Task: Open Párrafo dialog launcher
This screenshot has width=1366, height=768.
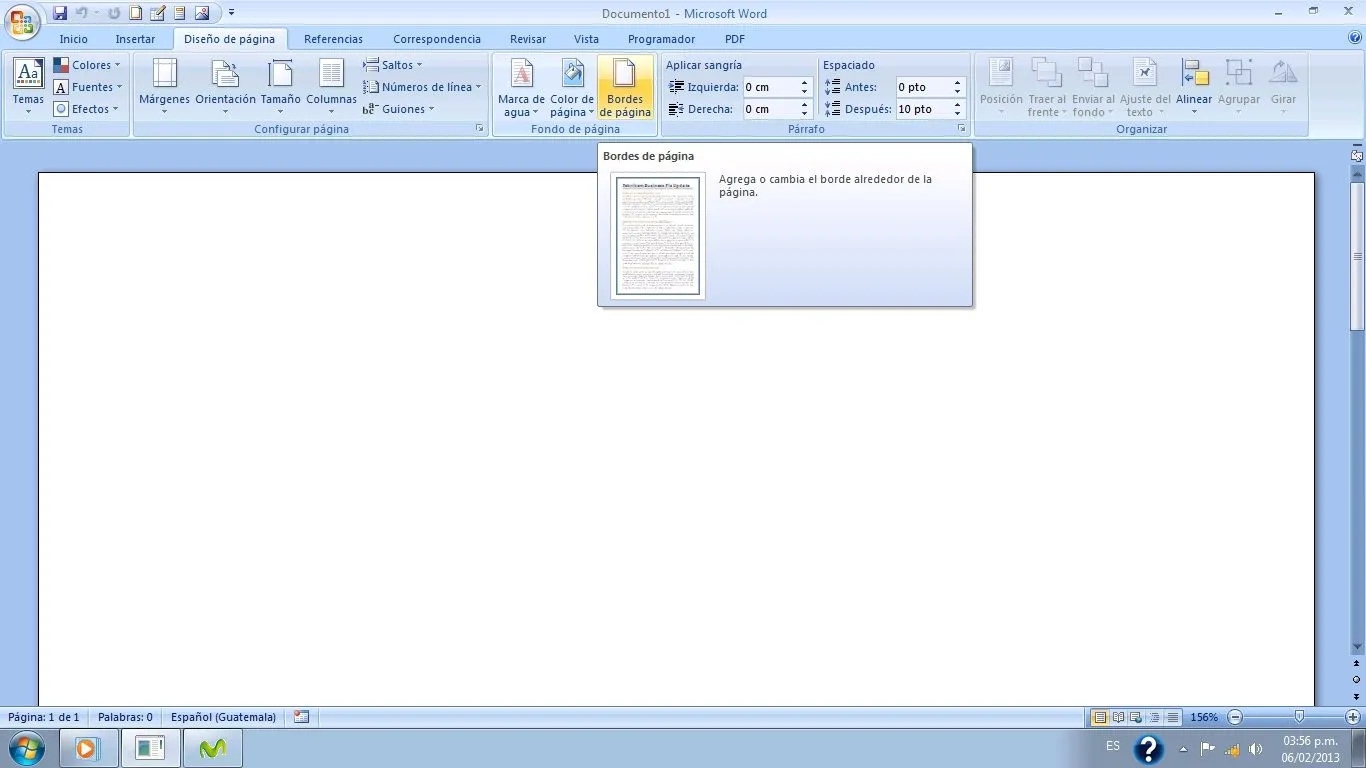Action: click(961, 129)
